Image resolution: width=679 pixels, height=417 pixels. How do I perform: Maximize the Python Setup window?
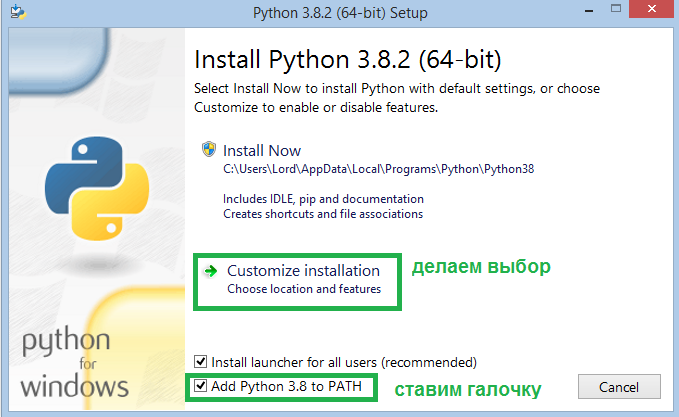coord(616,9)
